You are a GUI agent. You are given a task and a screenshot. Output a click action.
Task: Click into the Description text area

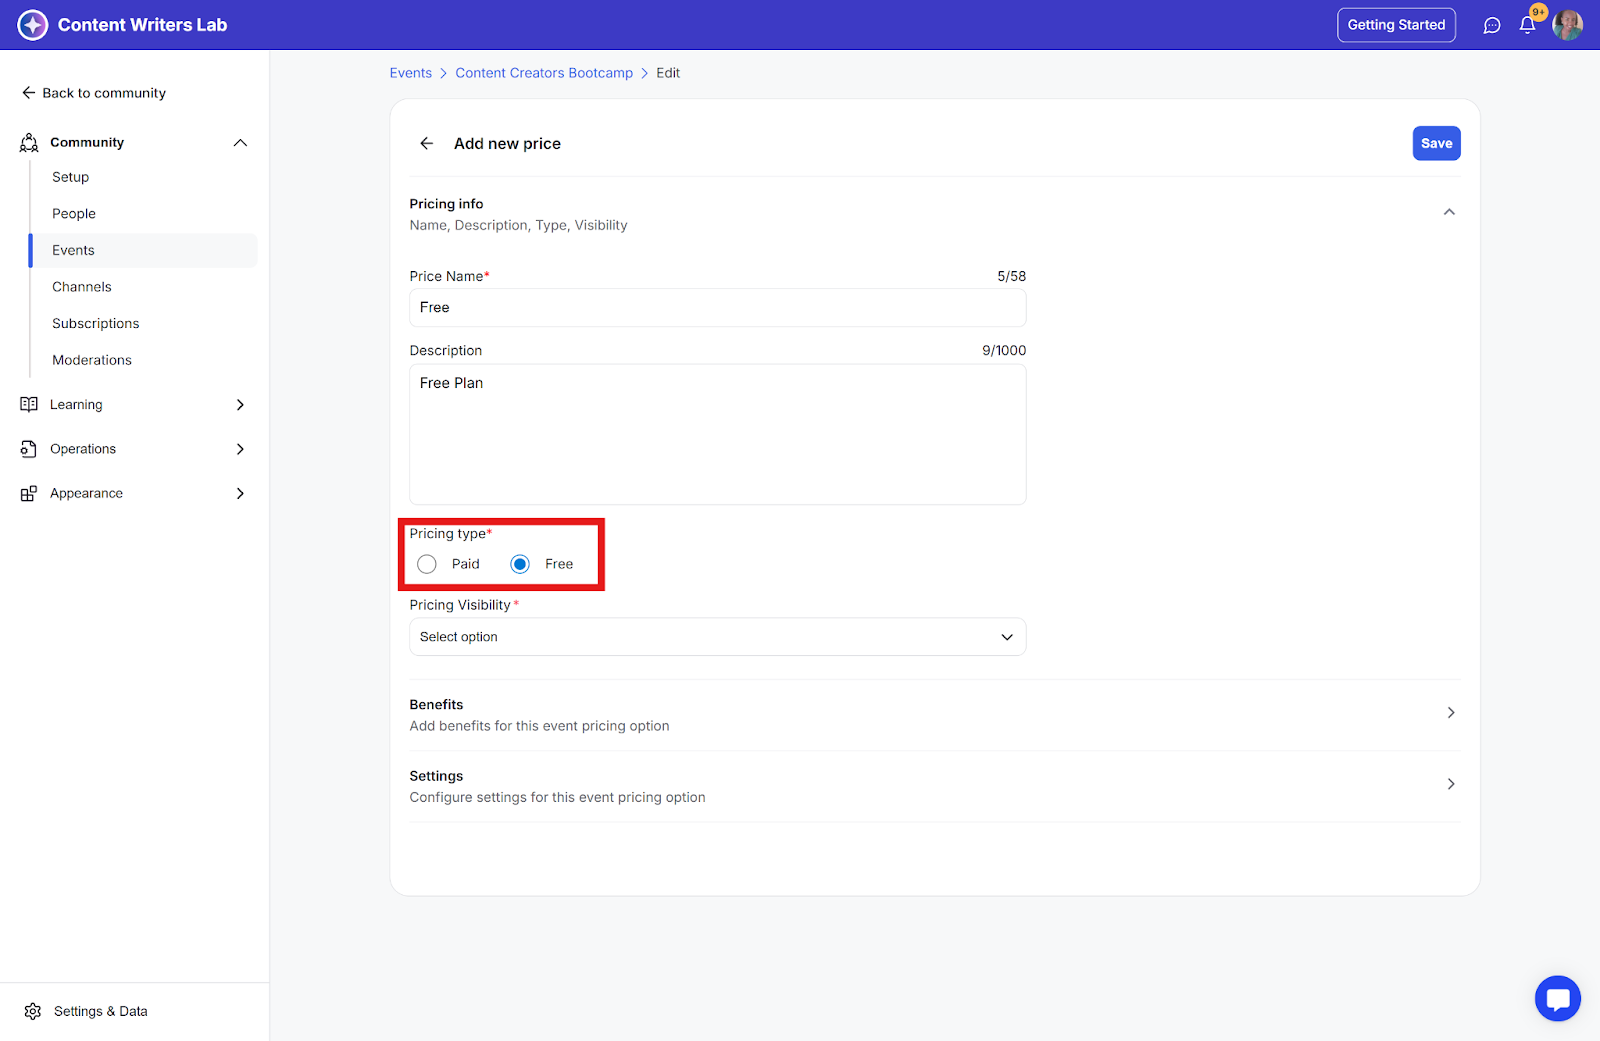(718, 434)
